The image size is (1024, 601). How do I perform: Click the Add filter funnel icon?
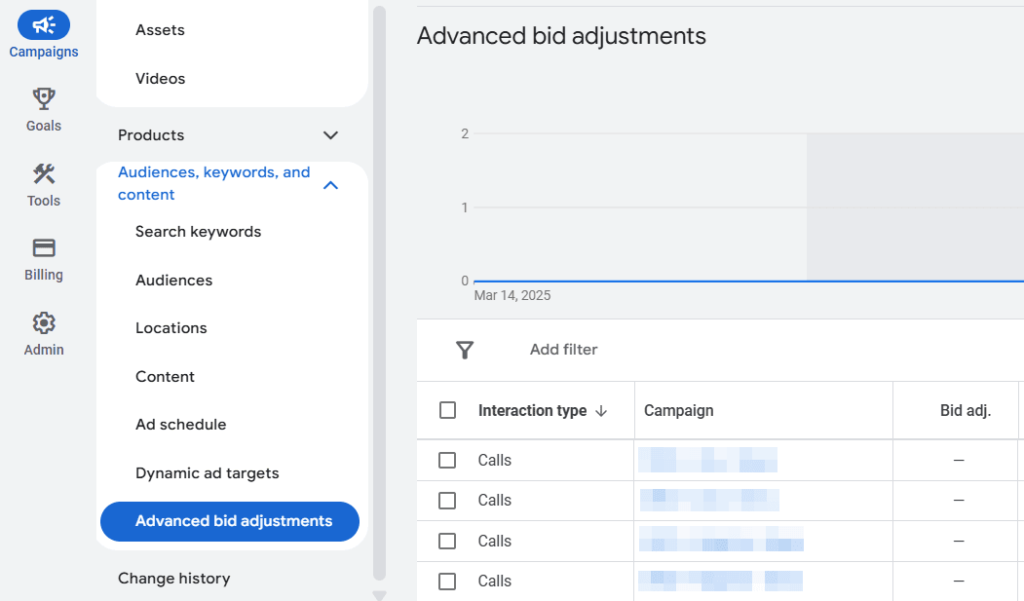(x=465, y=350)
